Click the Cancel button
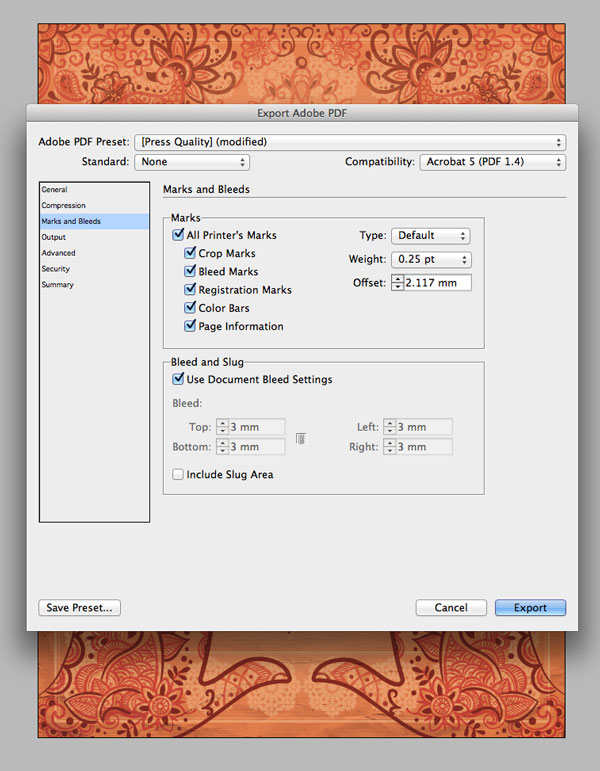600x771 pixels. click(x=451, y=607)
